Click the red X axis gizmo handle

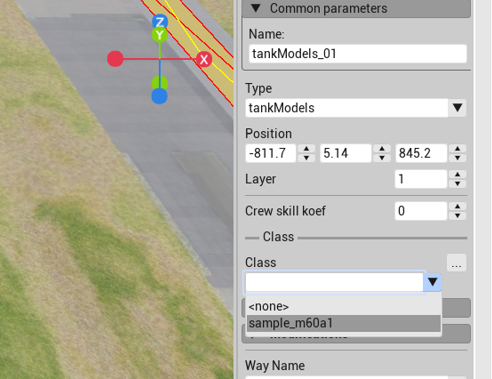coord(204,59)
